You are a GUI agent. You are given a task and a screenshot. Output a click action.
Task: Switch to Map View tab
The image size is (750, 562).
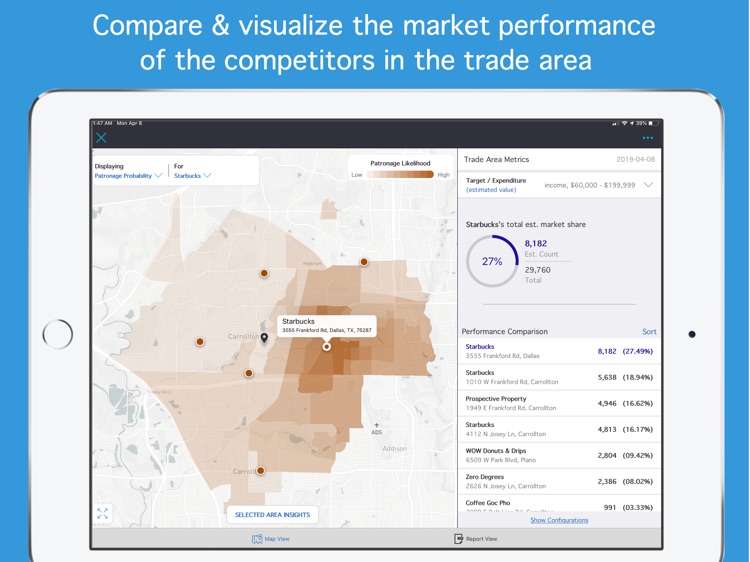point(271,539)
